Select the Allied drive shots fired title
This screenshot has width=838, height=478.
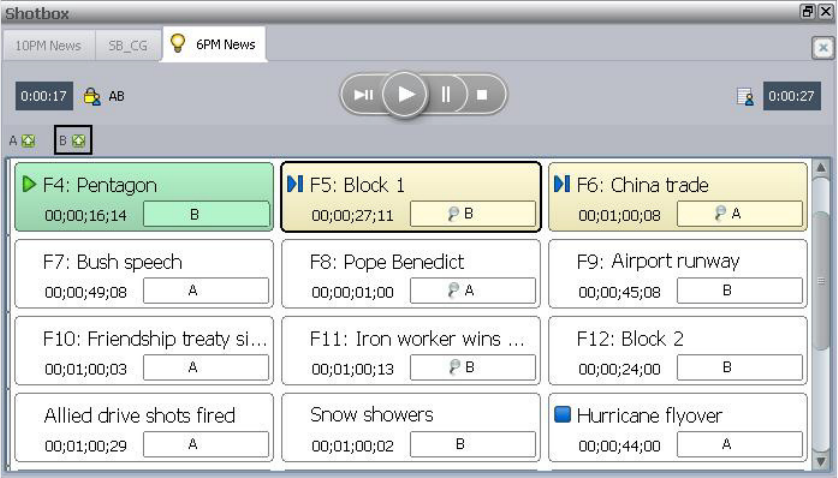[x=139, y=415]
